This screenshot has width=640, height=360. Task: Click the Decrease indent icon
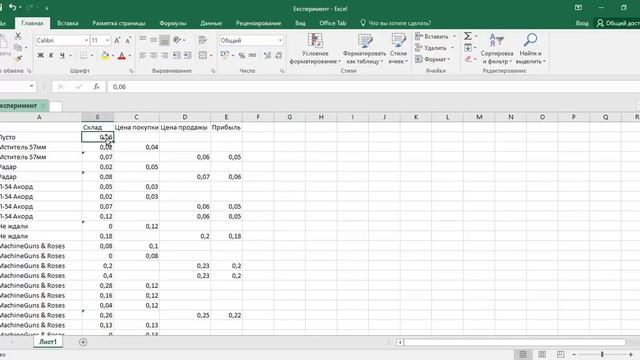tap(177, 55)
